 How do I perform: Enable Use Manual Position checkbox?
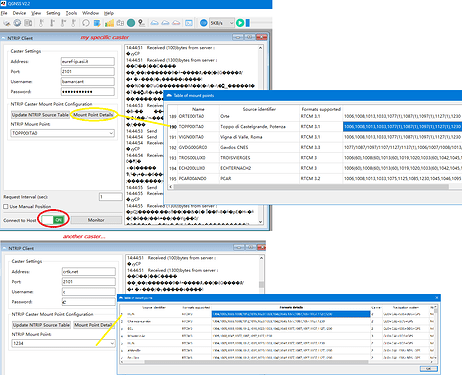pos(6,207)
